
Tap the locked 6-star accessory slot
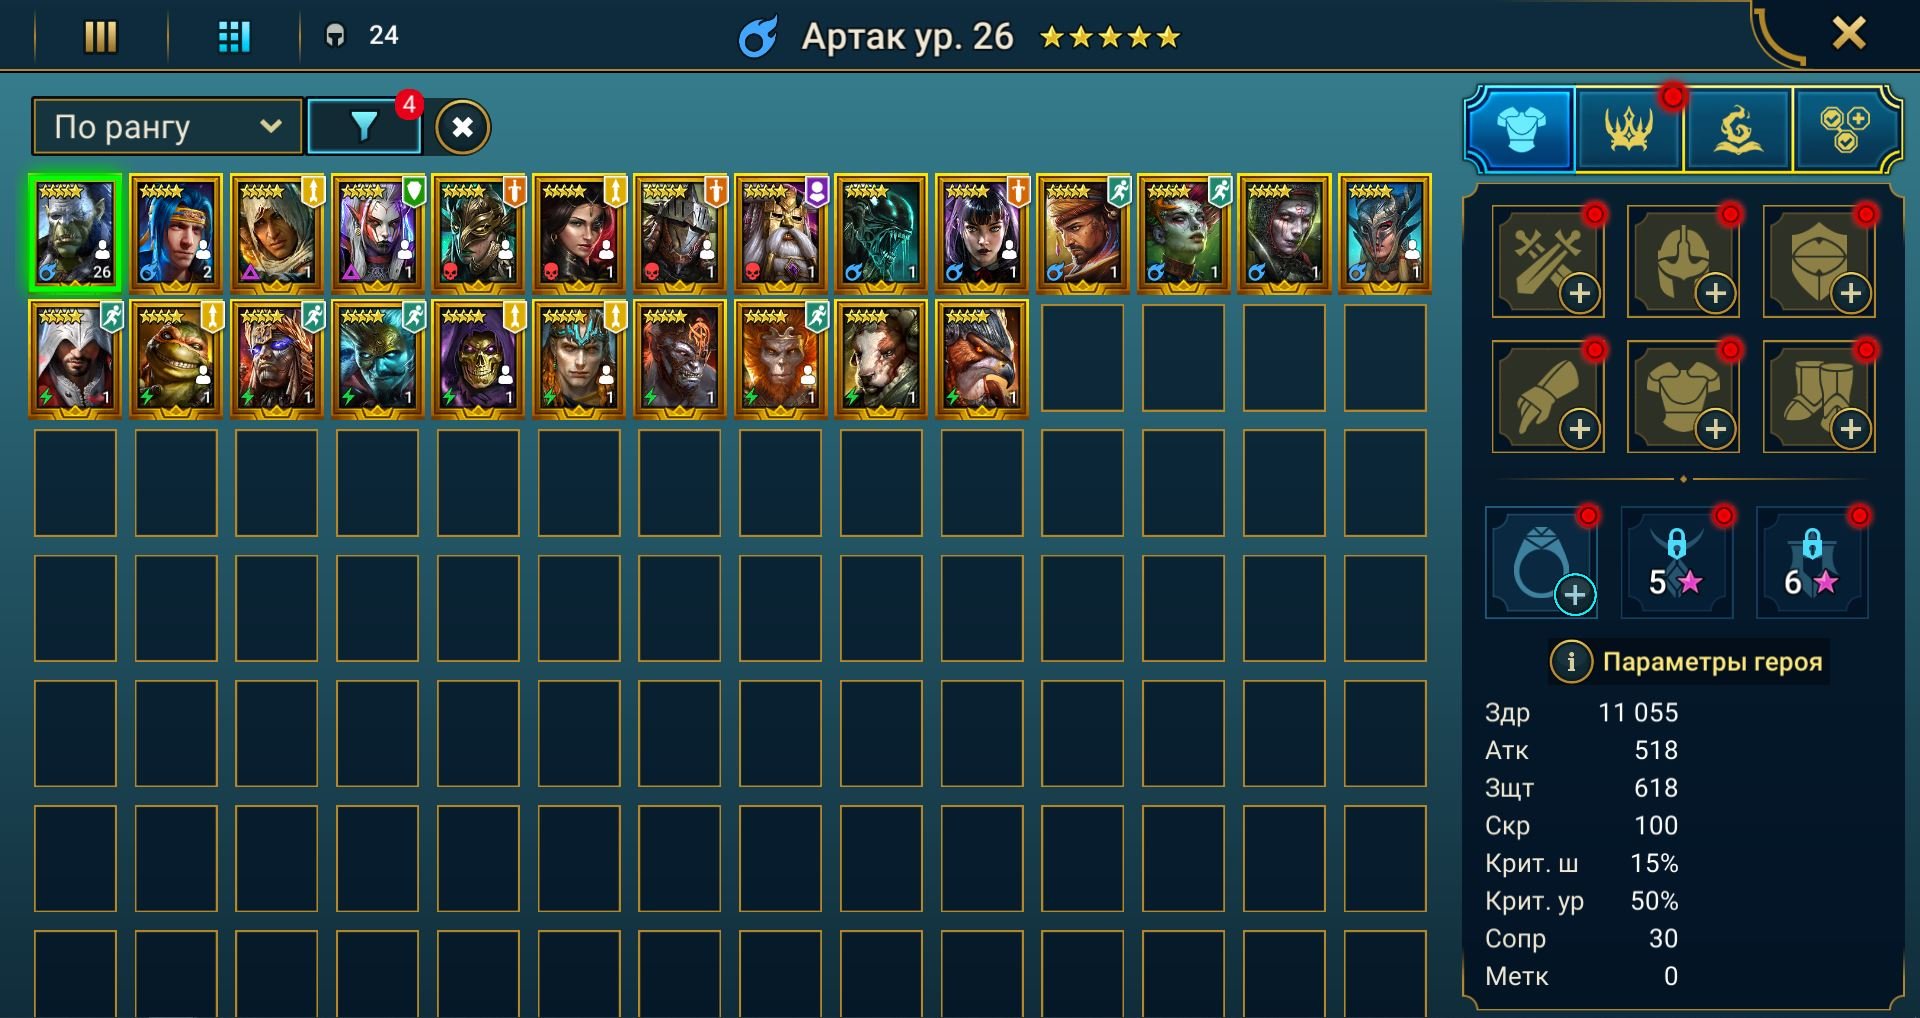[x=1812, y=563]
